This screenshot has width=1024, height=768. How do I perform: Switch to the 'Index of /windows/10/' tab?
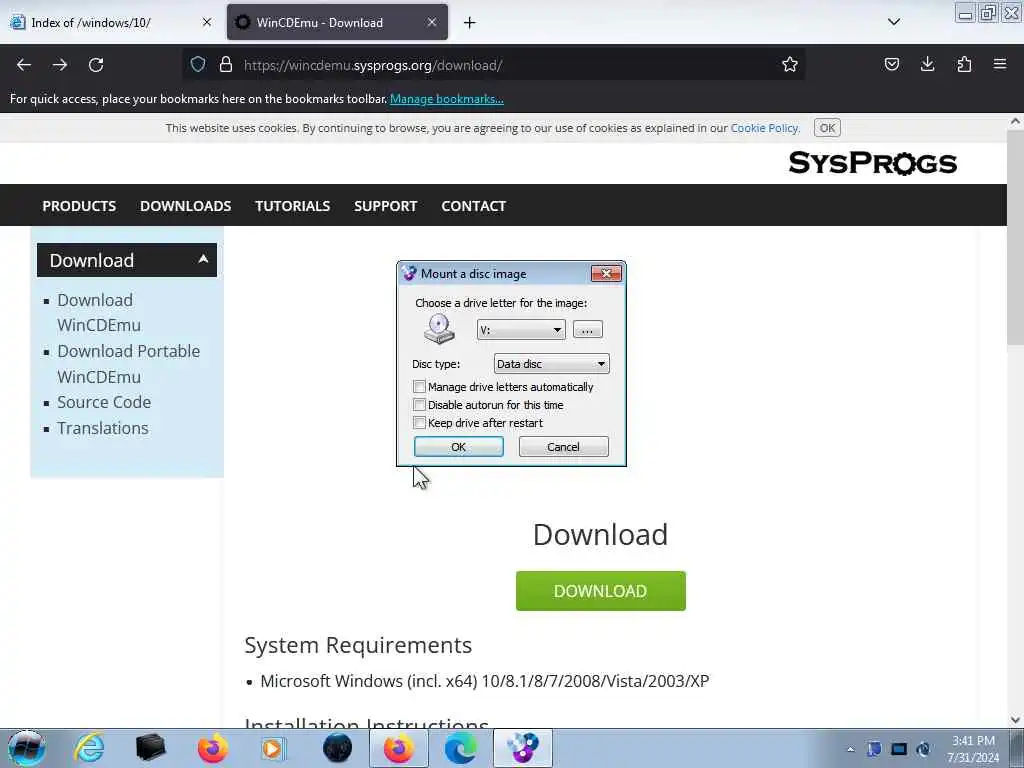click(x=111, y=22)
